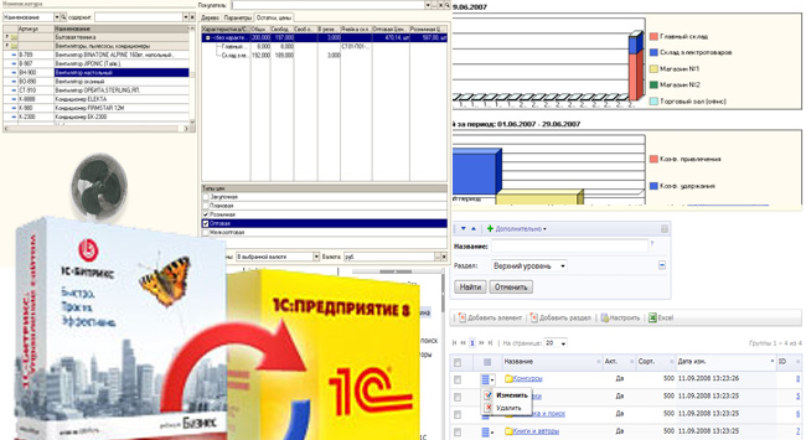806x440 pixels.
Task: Click the ellipsis button in Валюта field
Action: click(438, 256)
